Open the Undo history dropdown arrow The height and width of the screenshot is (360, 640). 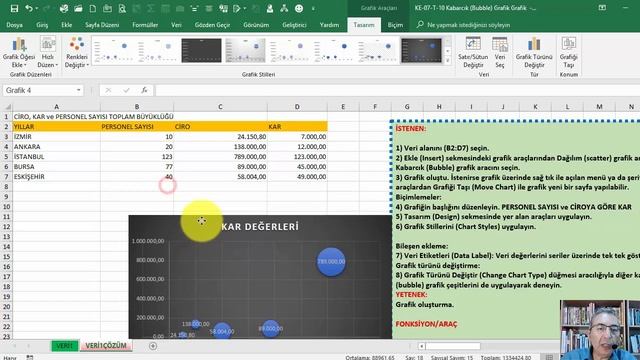[36, 9]
